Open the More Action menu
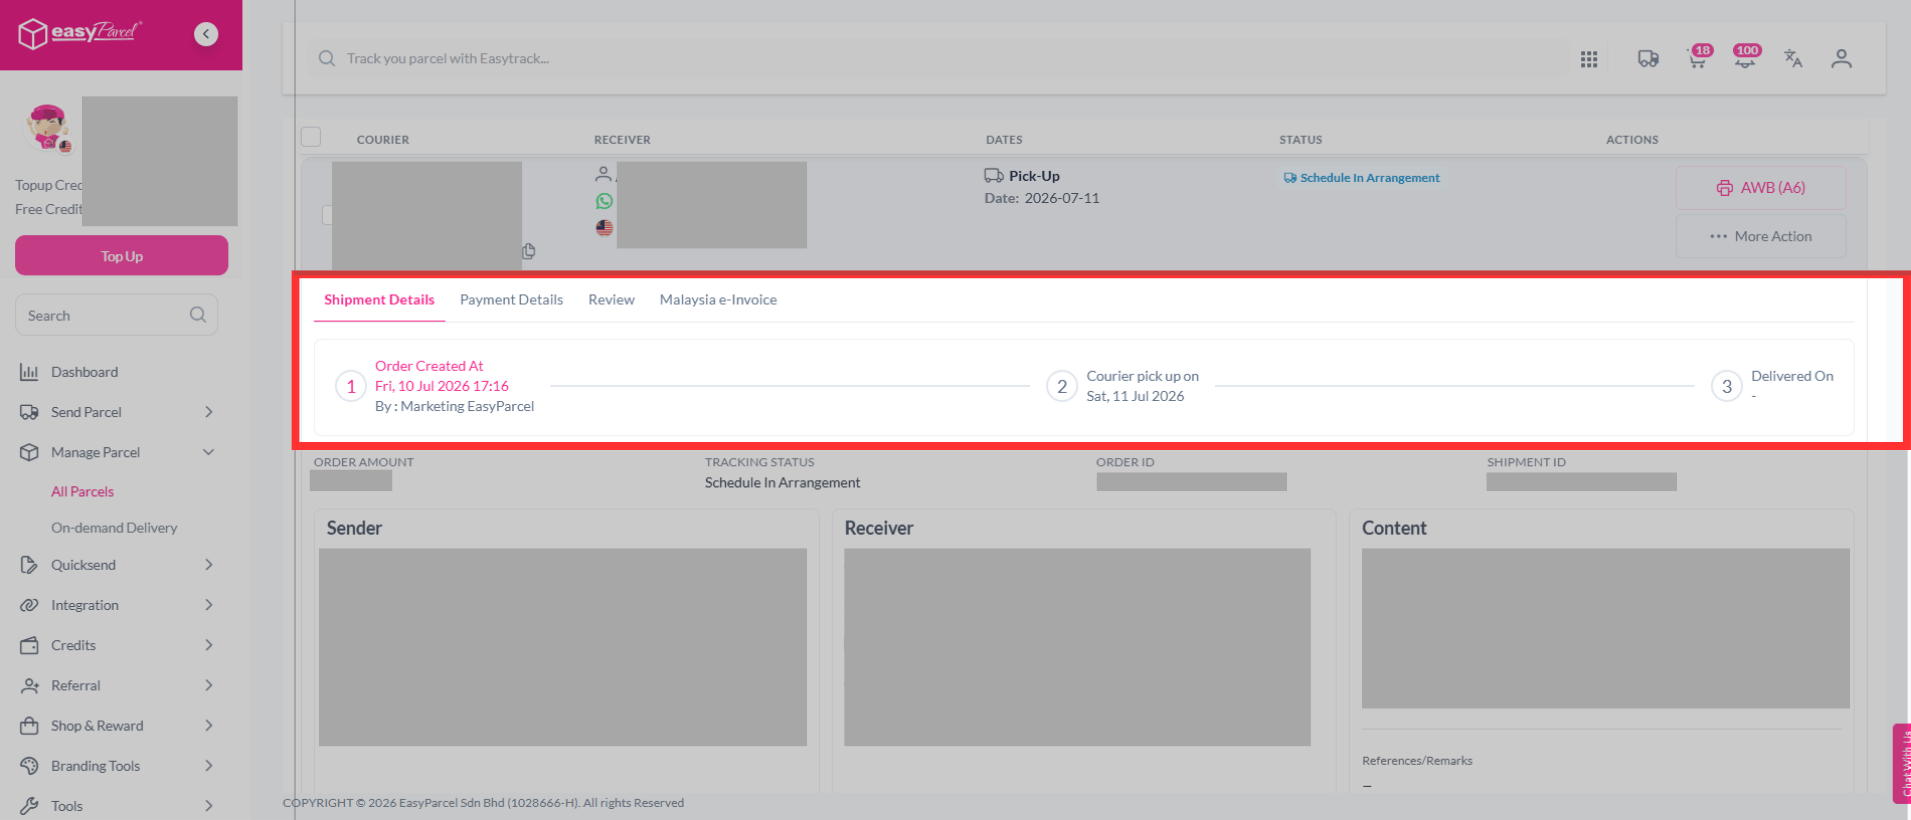Screen dimensions: 1911x820 pyautogui.click(x=1760, y=237)
